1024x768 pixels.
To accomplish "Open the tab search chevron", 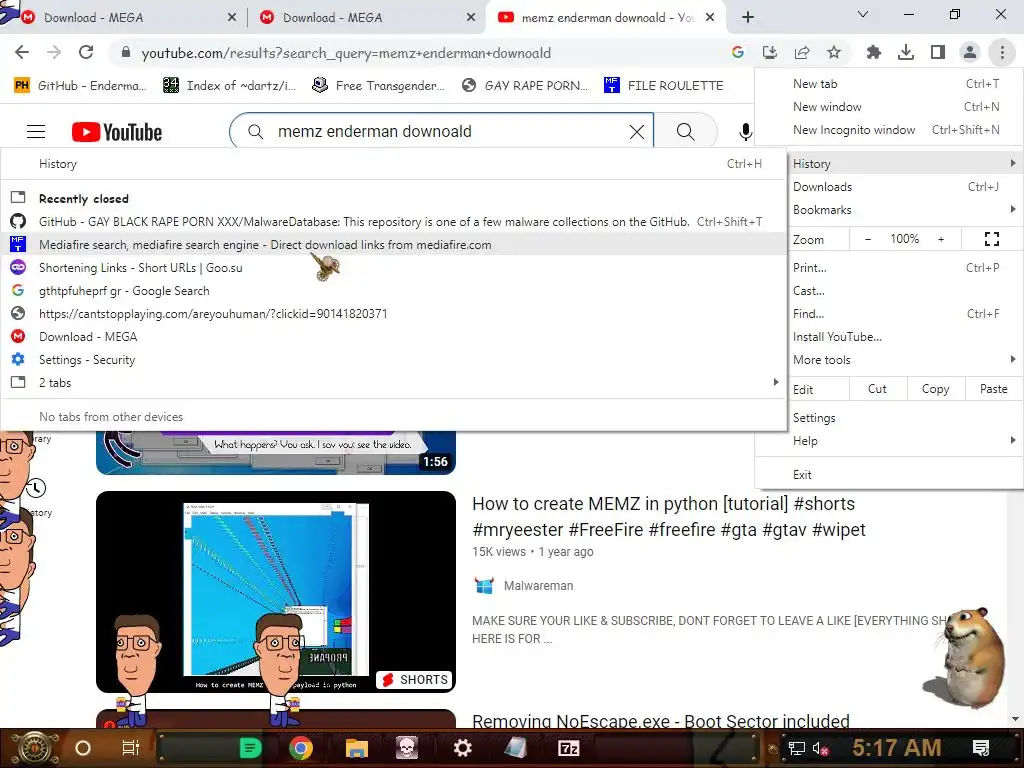I will 863,14.
